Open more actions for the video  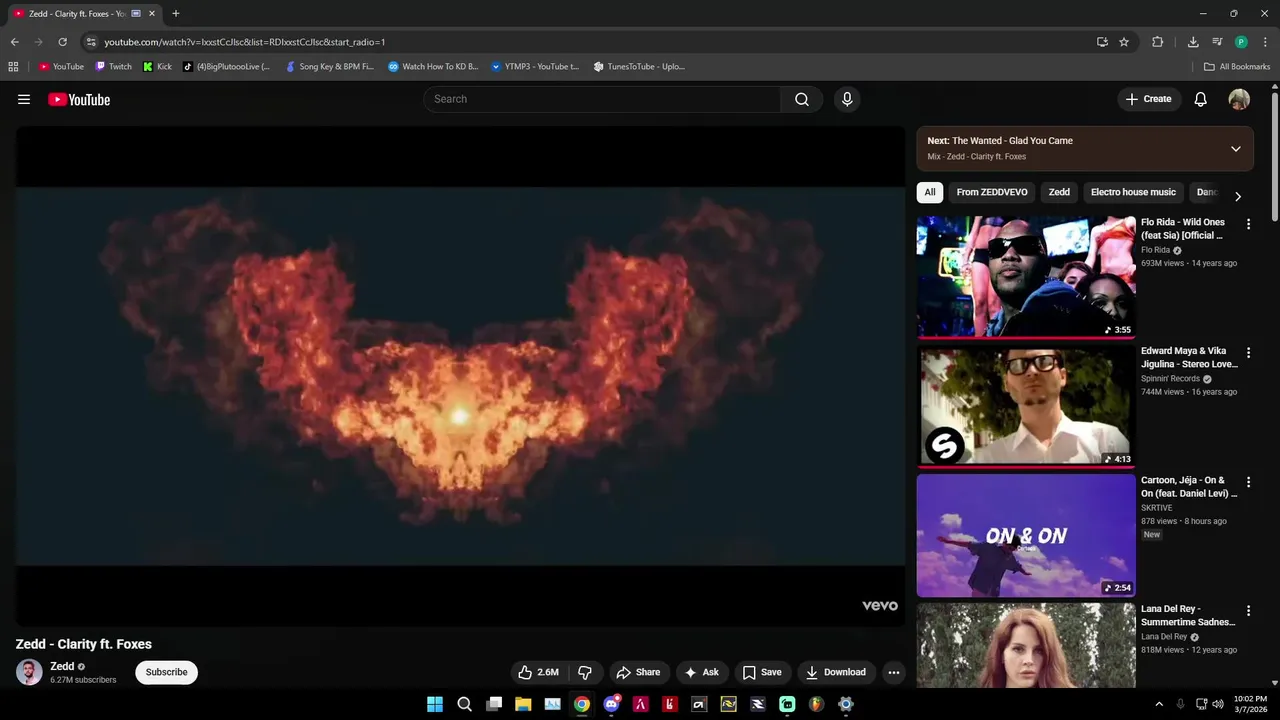click(x=894, y=672)
